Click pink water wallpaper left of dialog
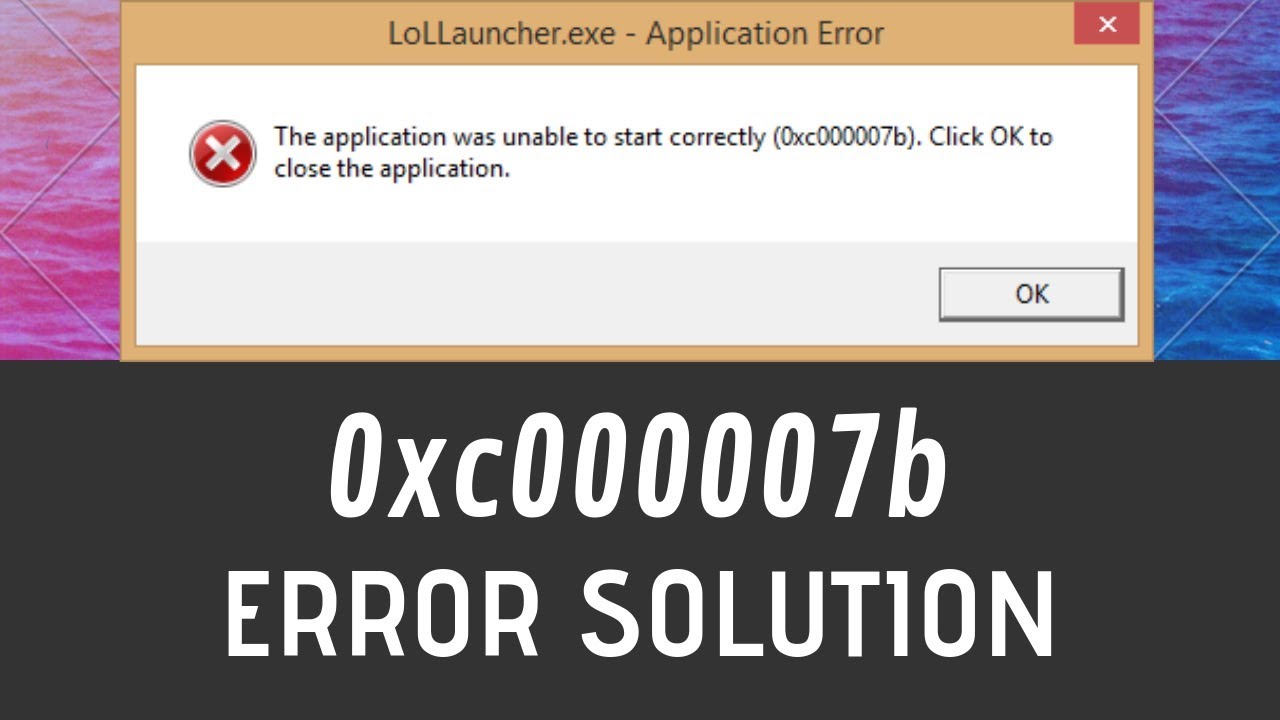 (x=60, y=180)
